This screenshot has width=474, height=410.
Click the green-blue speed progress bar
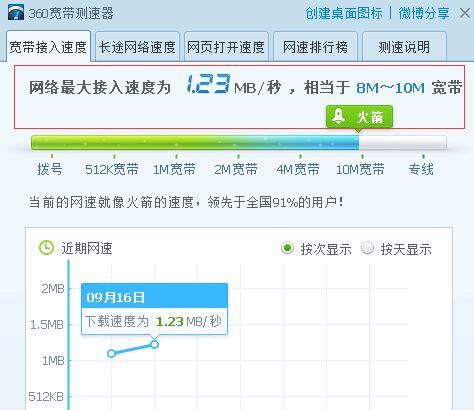[239, 142]
